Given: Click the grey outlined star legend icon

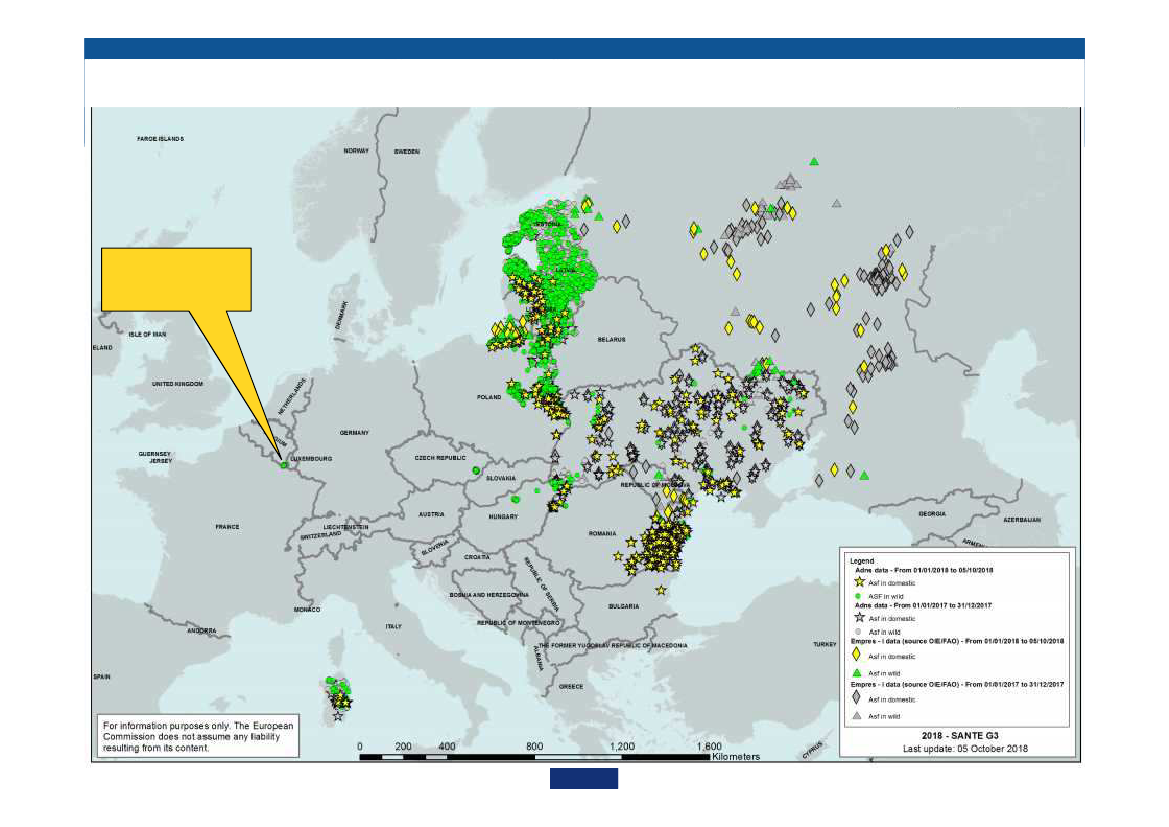Looking at the screenshot, I should click(858, 618).
